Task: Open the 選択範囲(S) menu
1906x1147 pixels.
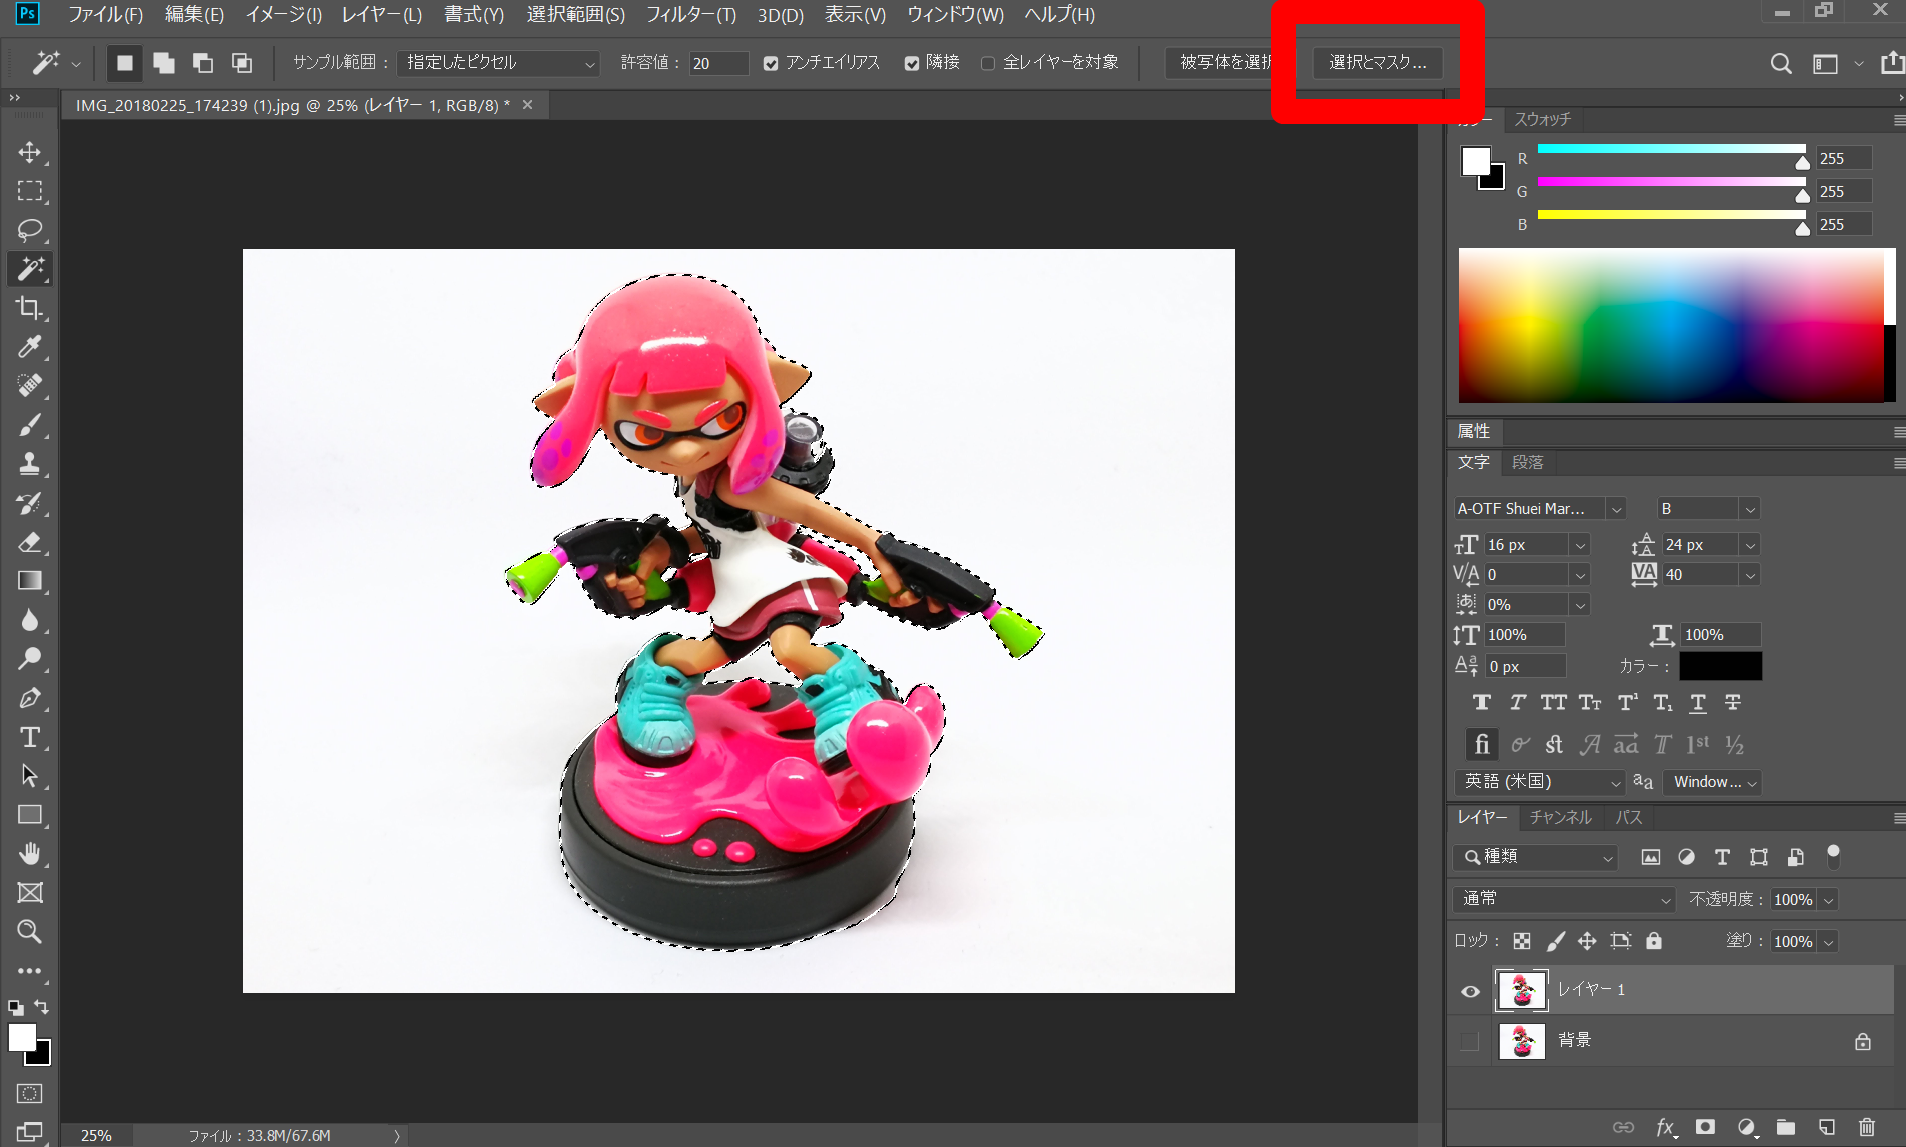Action: tap(576, 15)
